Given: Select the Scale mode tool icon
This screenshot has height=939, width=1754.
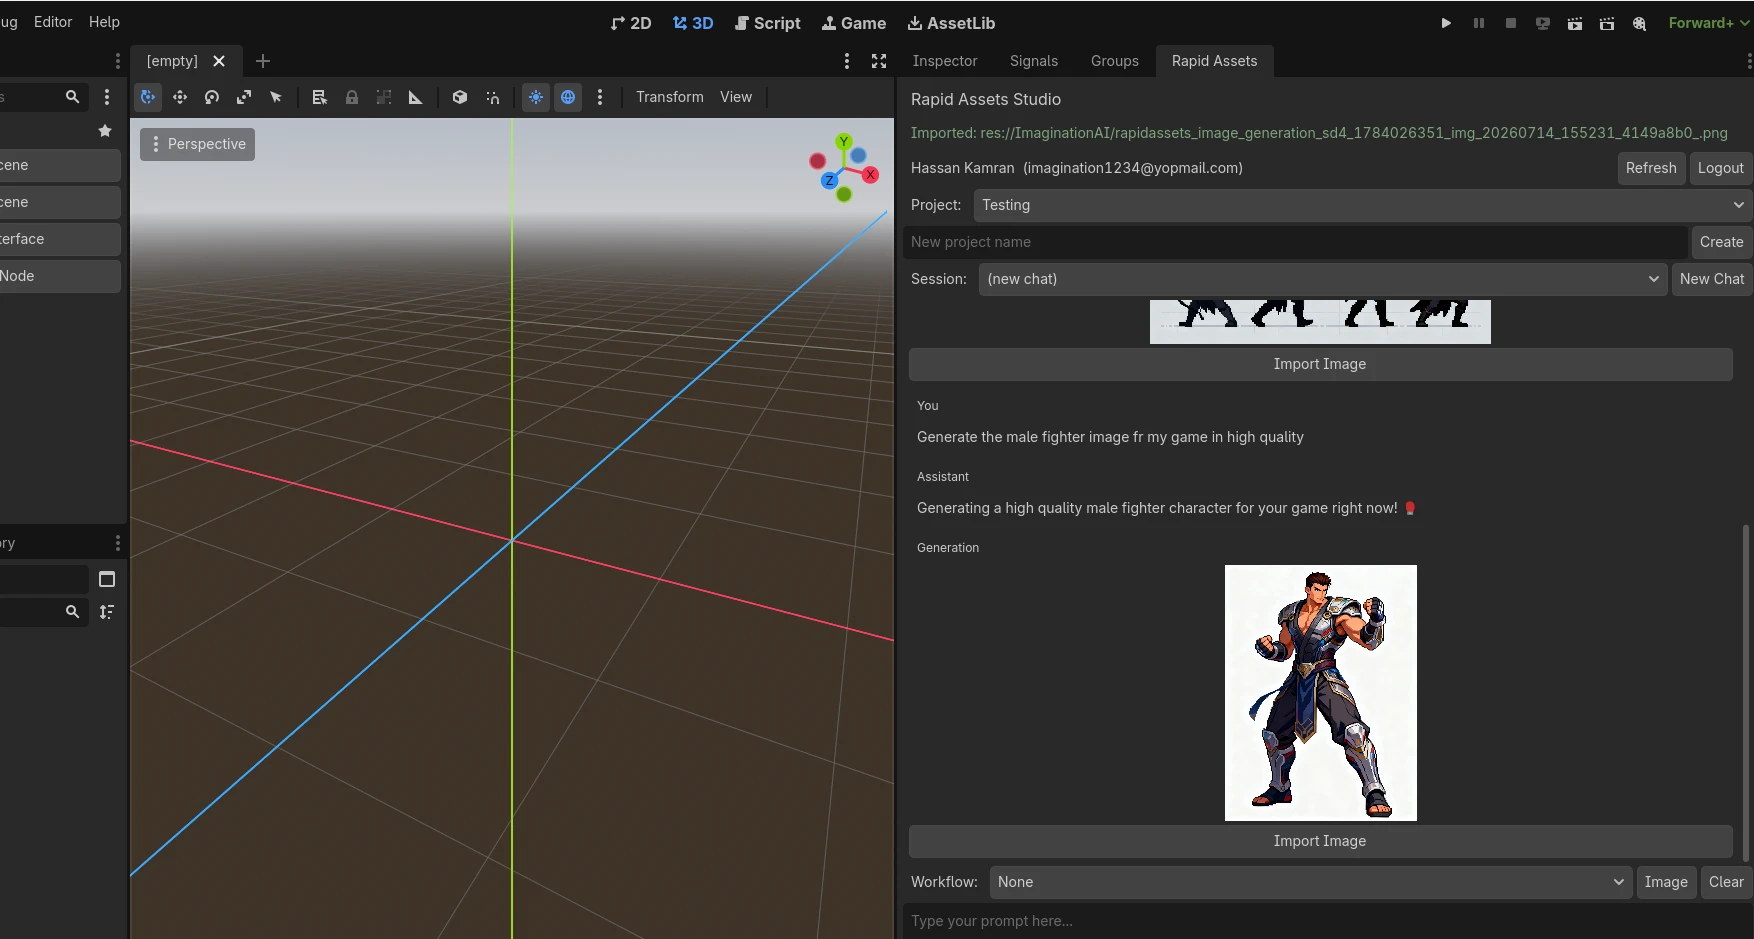Looking at the screenshot, I should coord(244,97).
